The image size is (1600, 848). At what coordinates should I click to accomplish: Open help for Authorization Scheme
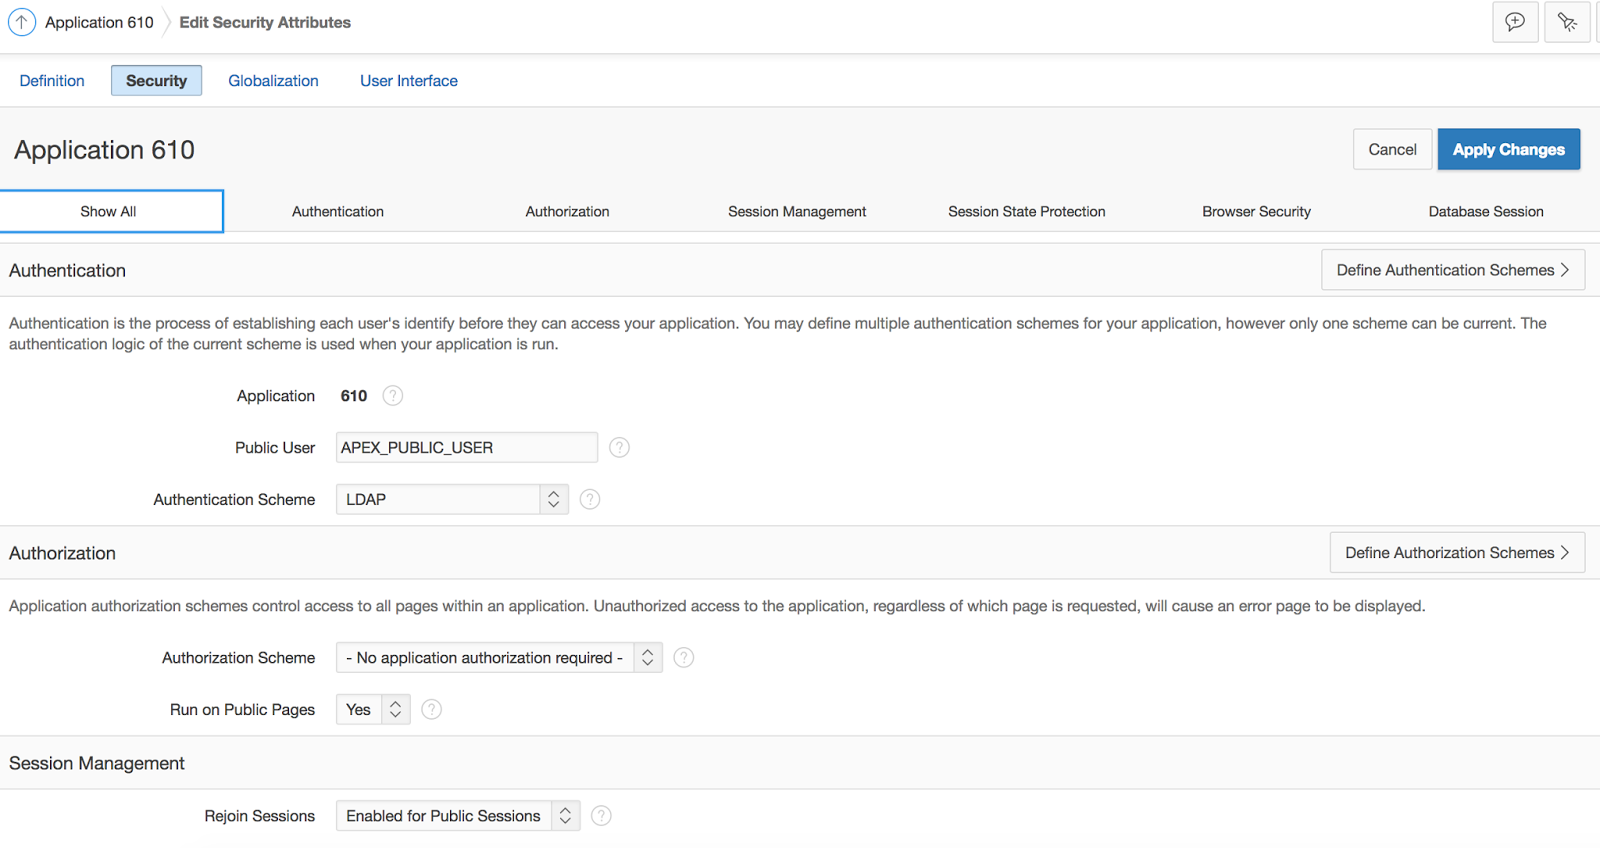tap(684, 658)
